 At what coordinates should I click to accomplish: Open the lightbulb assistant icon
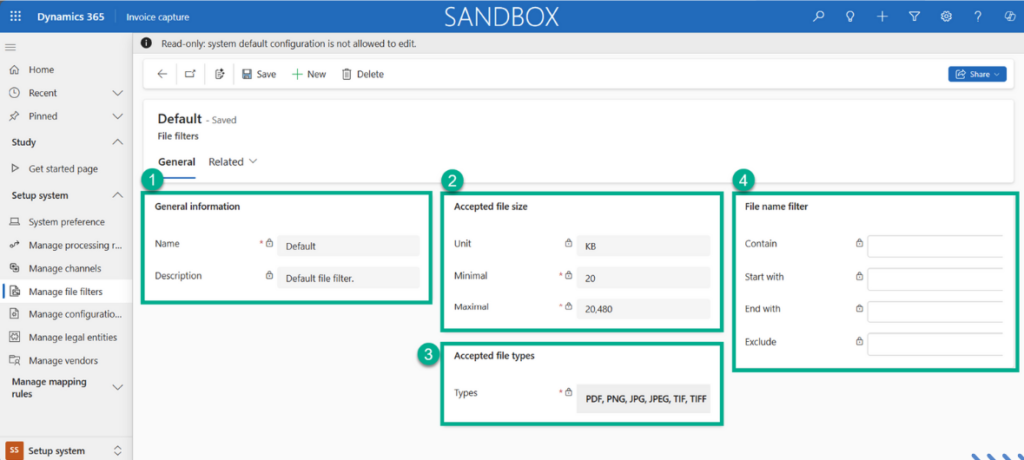[850, 17]
